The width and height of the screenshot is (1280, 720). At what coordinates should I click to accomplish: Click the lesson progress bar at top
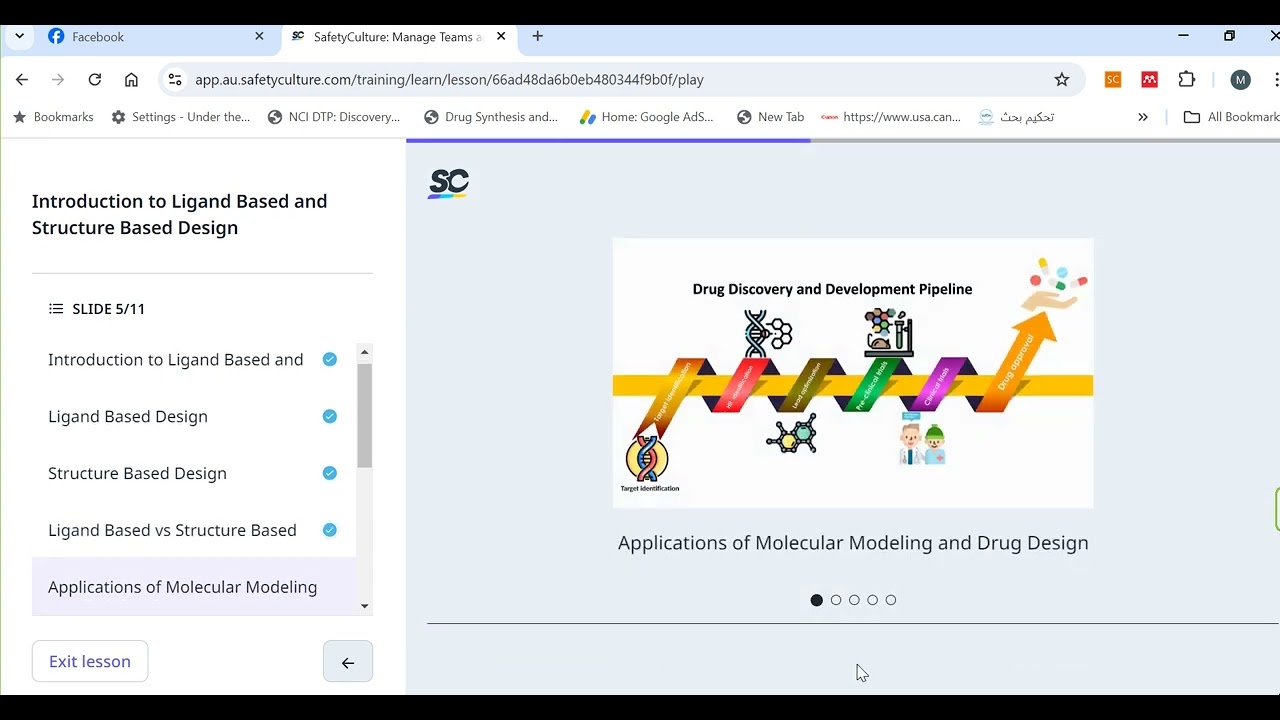[843, 141]
